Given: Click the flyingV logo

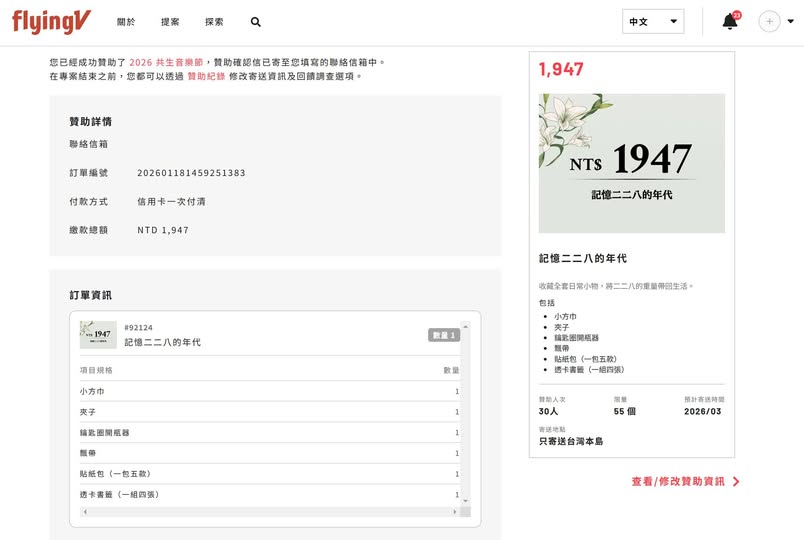Looking at the screenshot, I should pos(50,22).
